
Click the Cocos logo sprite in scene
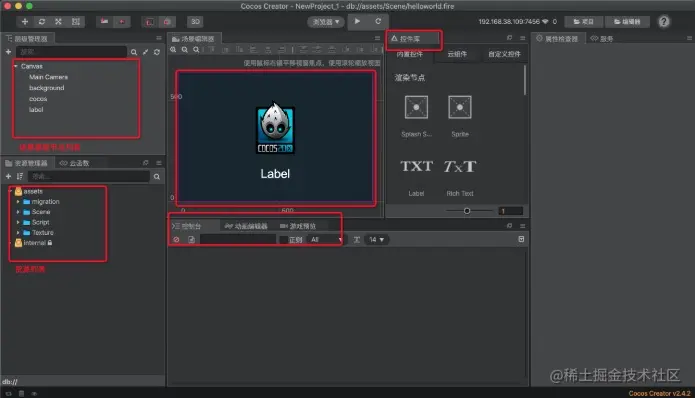(x=275, y=129)
